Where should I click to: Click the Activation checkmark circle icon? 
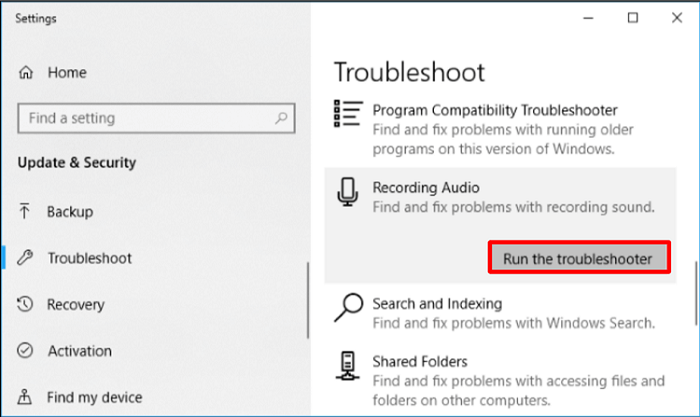(26, 351)
